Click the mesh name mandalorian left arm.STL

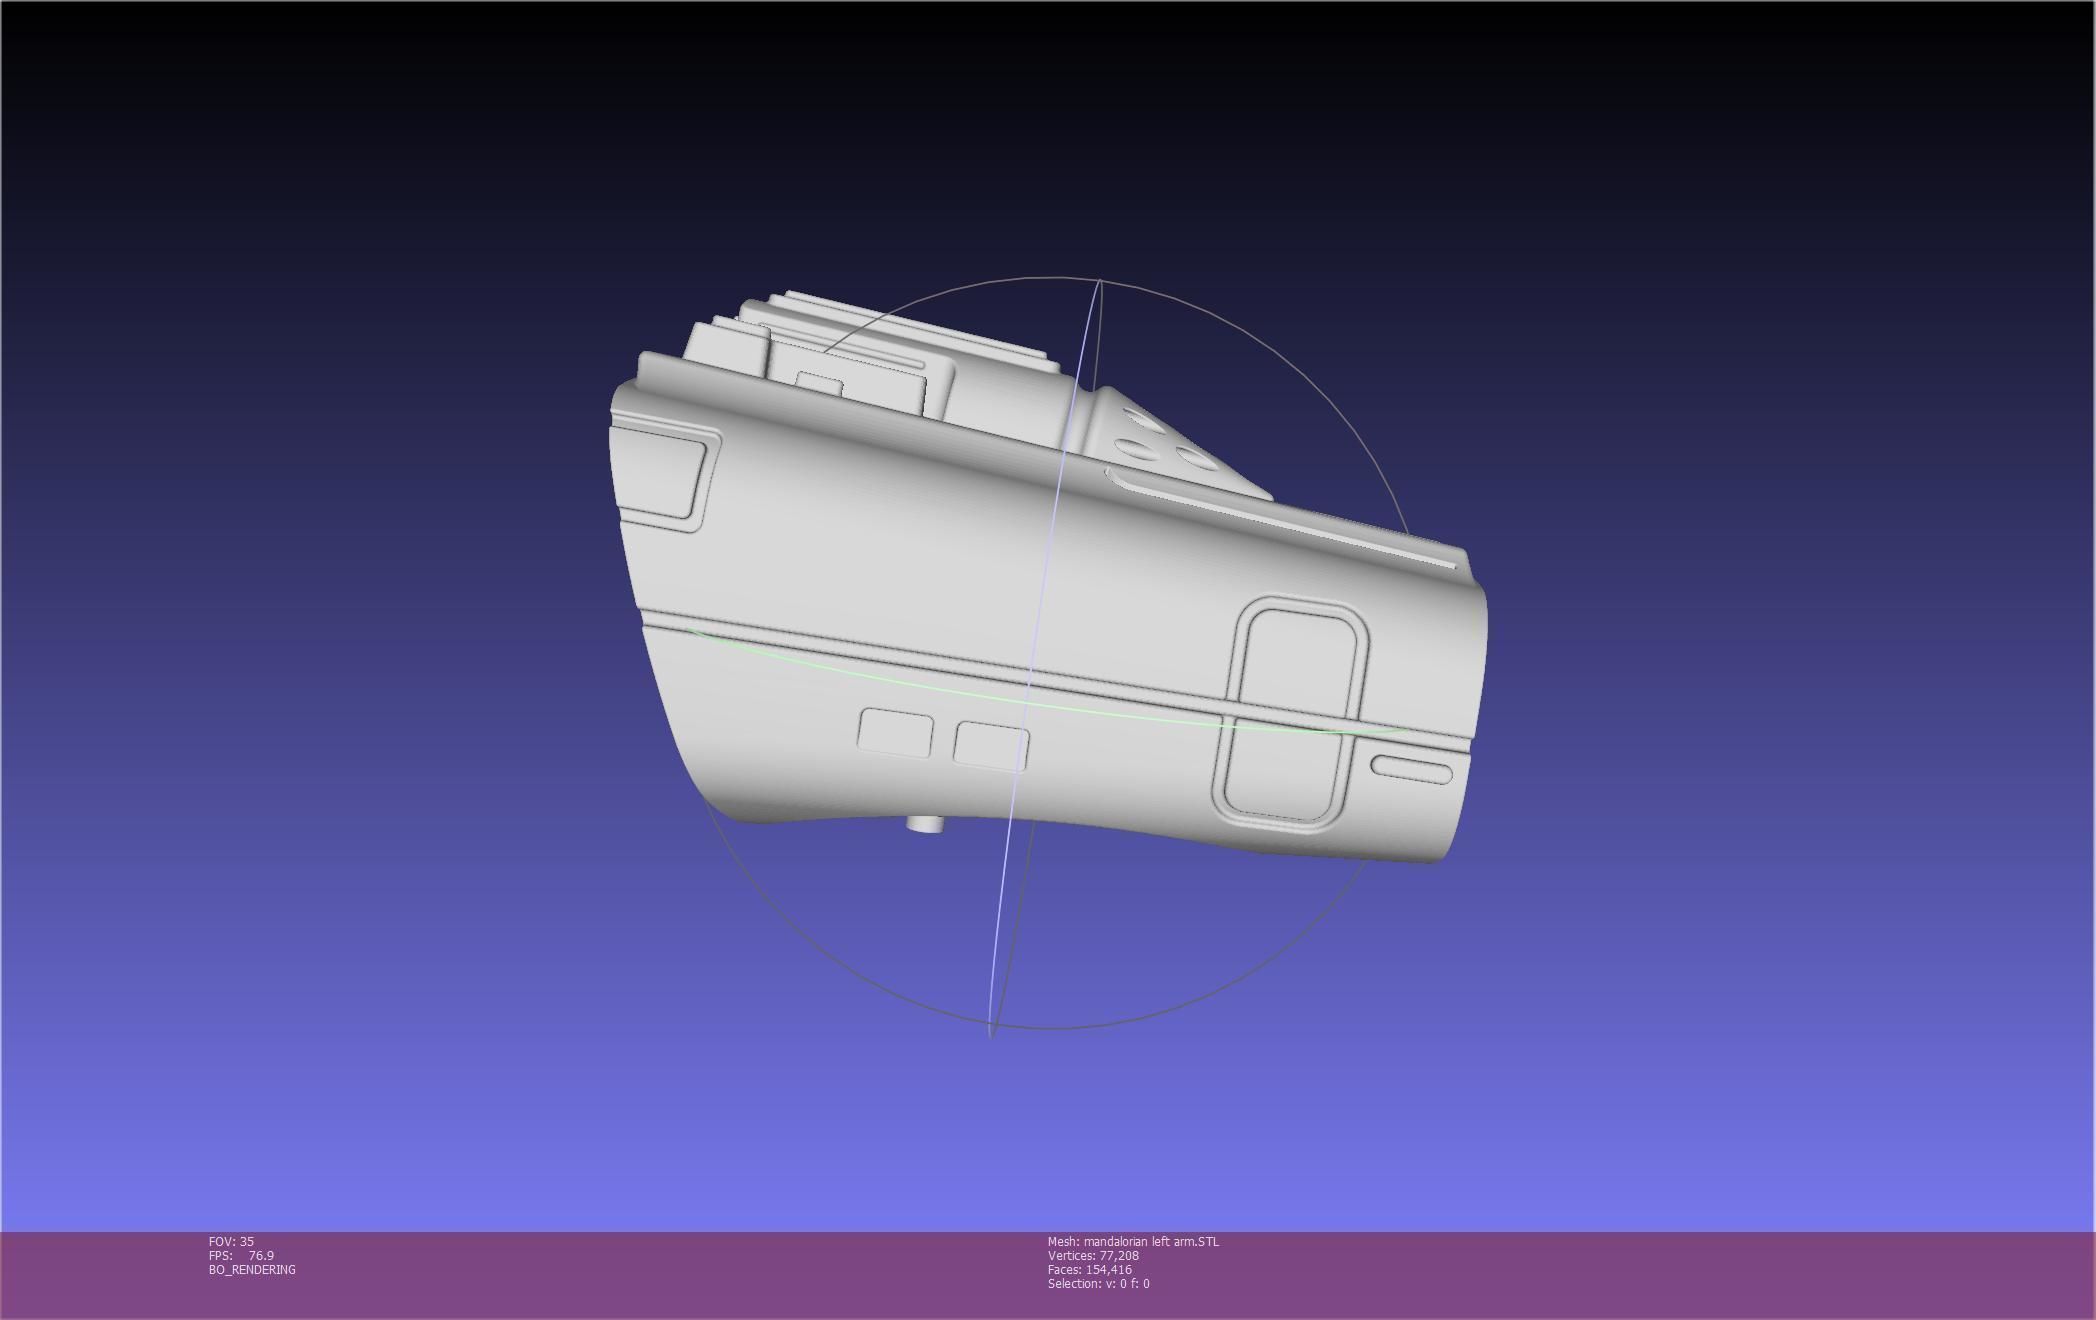coord(1133,1241)
